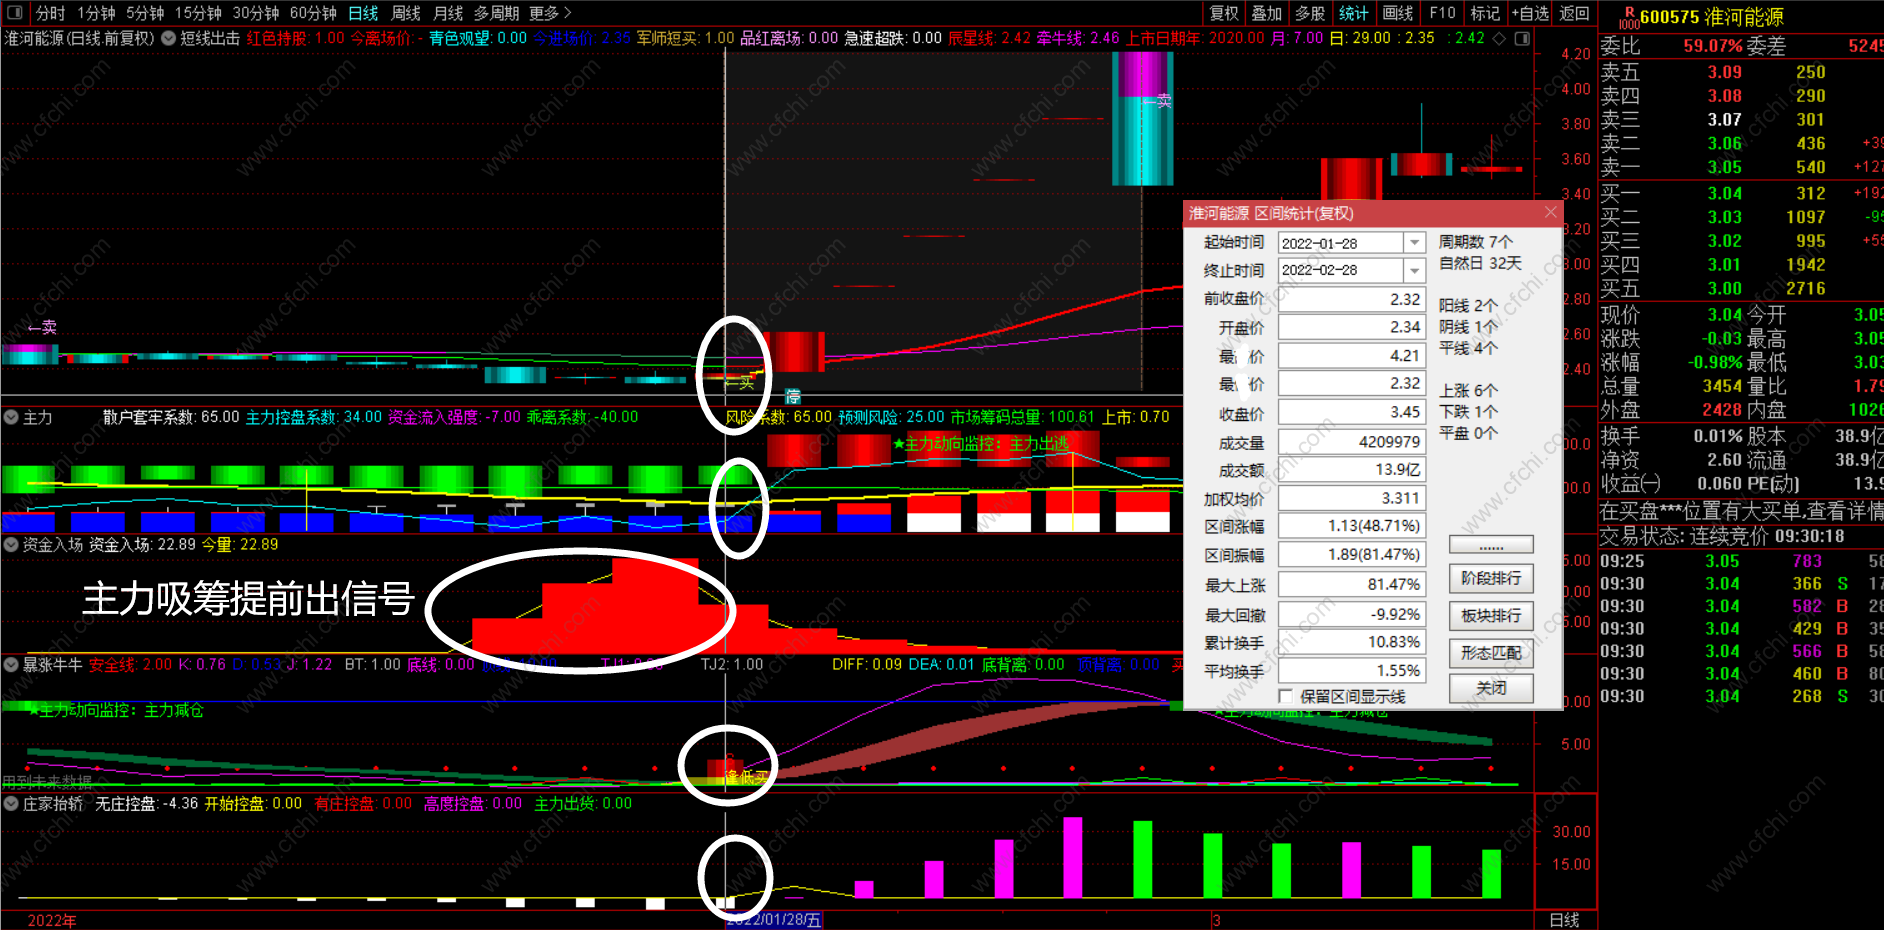Click the 复权 toolbar button

point(1224,13)
